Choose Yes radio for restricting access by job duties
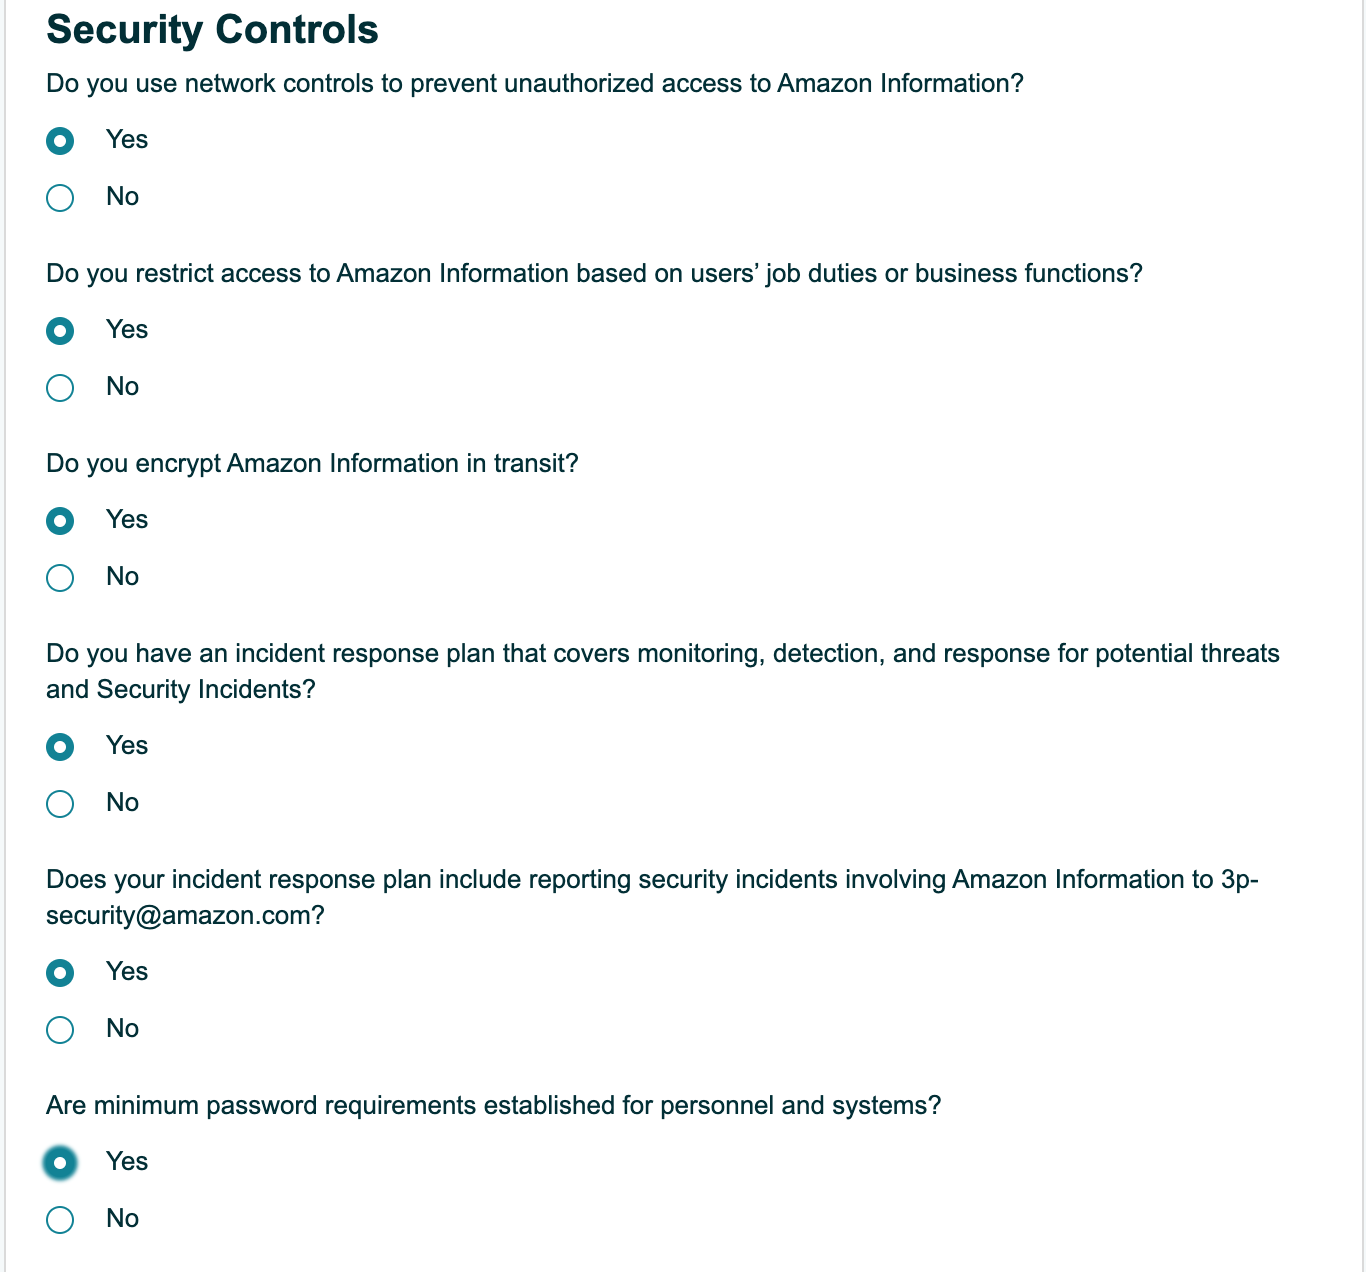This screenshot has height=1272, width=1366. (60, 331)
